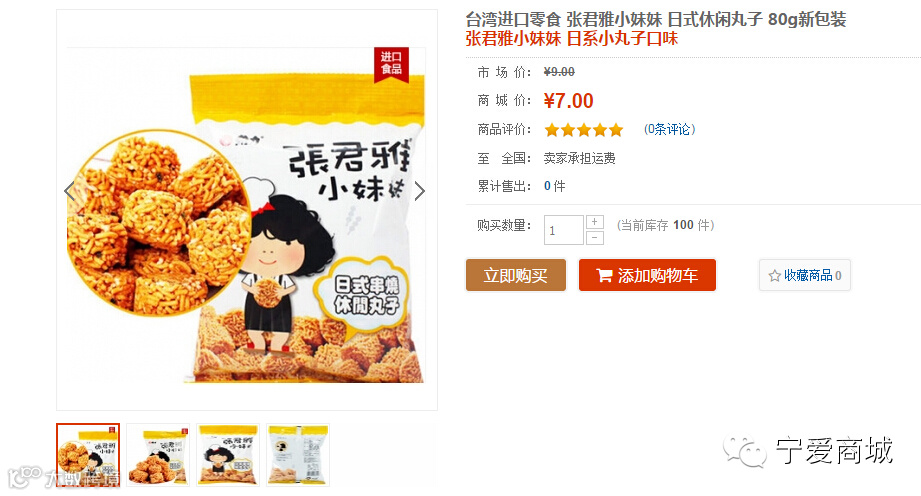Click the five-star product rating icons
Image resolution: width=921 pixels, height=496 pixels.
(583, 130)
